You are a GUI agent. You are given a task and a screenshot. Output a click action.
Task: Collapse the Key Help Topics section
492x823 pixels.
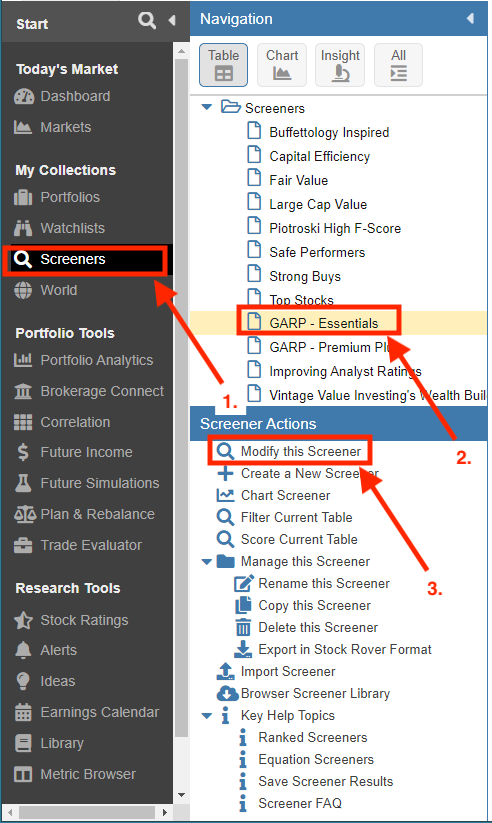coord(207,715)
